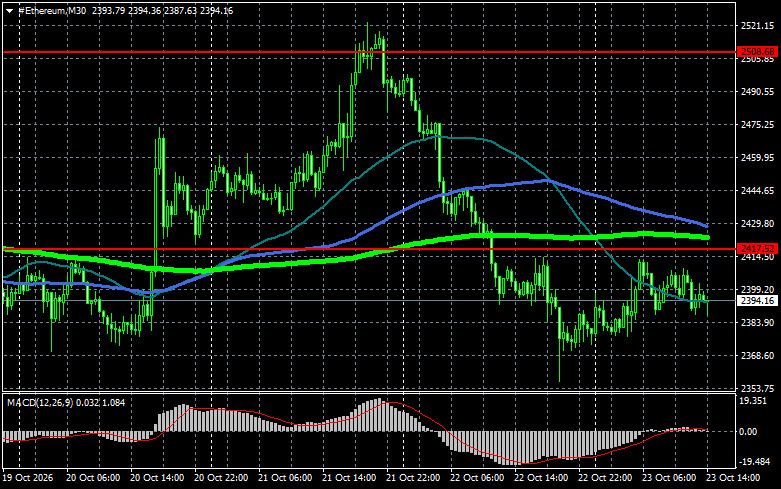
Task: Click the 20 Oct 22:00 time label
Action: pos(221,478)
